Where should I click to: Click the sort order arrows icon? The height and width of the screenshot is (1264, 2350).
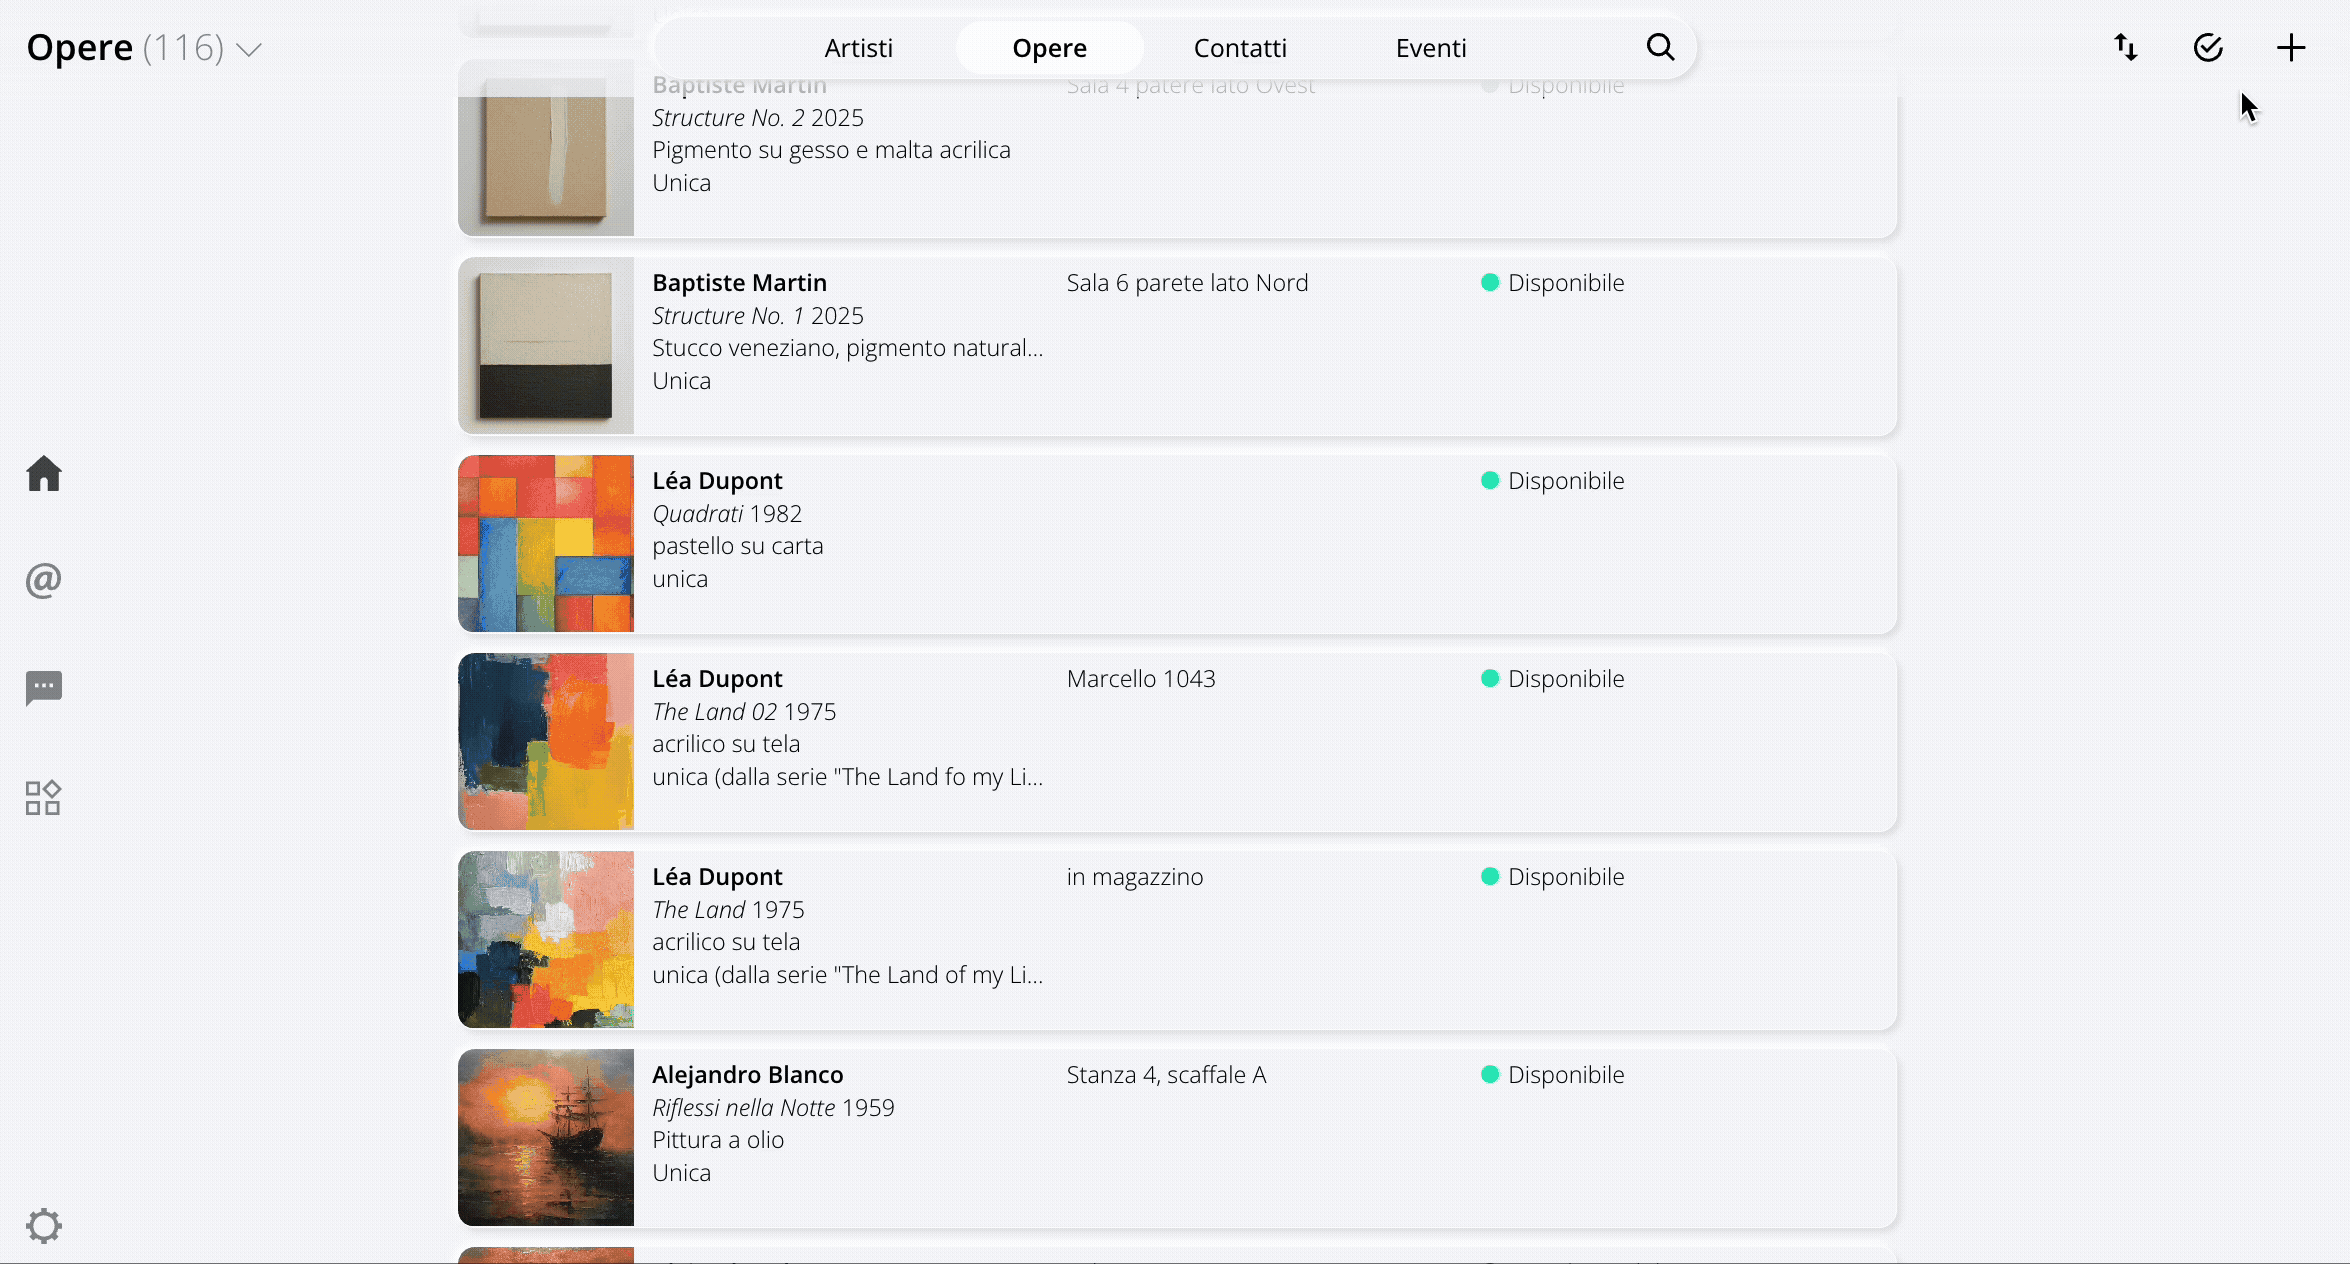click(x=2125, y=46)
